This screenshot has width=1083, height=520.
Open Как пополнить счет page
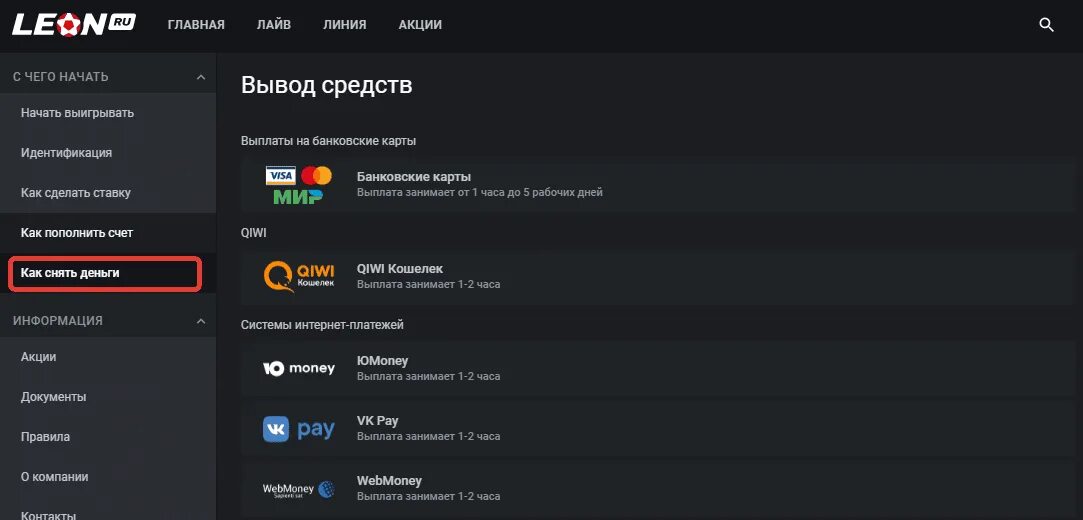(108, 233)
